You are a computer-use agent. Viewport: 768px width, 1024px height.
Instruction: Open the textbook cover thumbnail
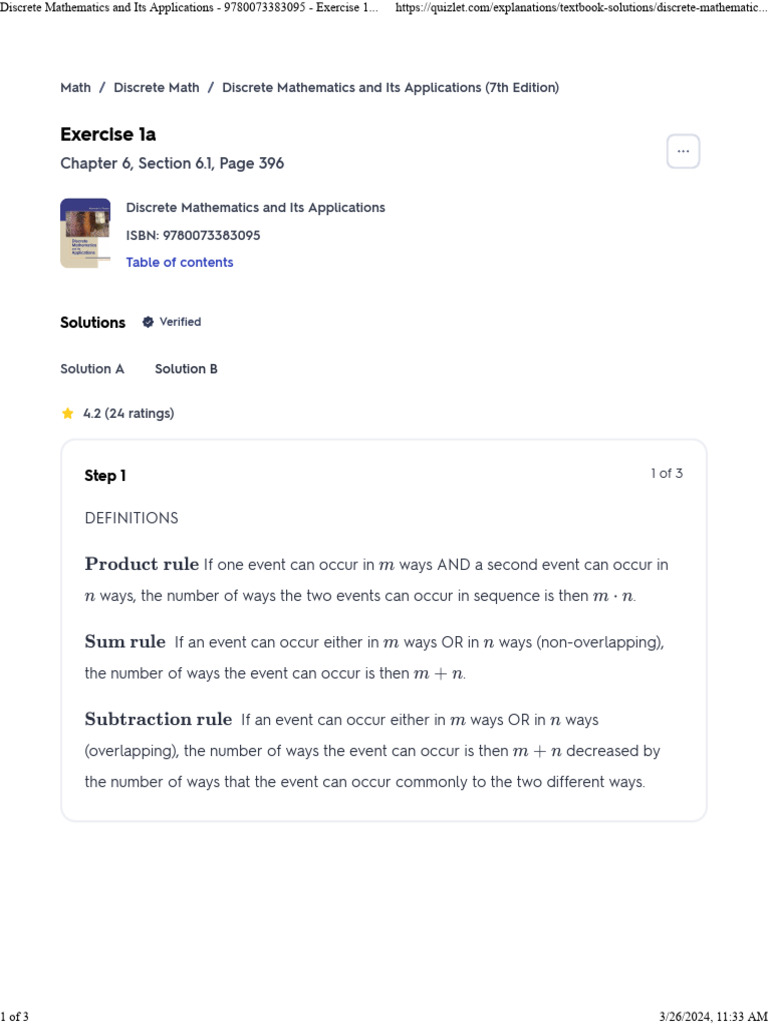[86, 233]
